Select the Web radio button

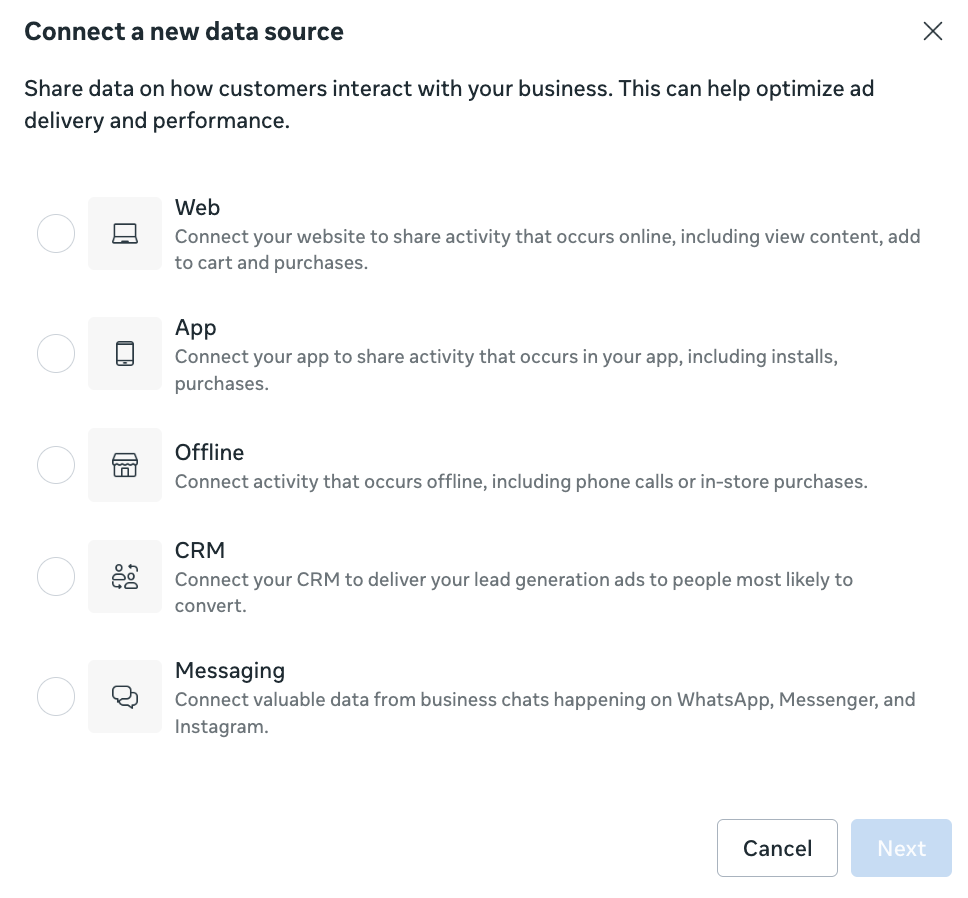click(56, 234)
